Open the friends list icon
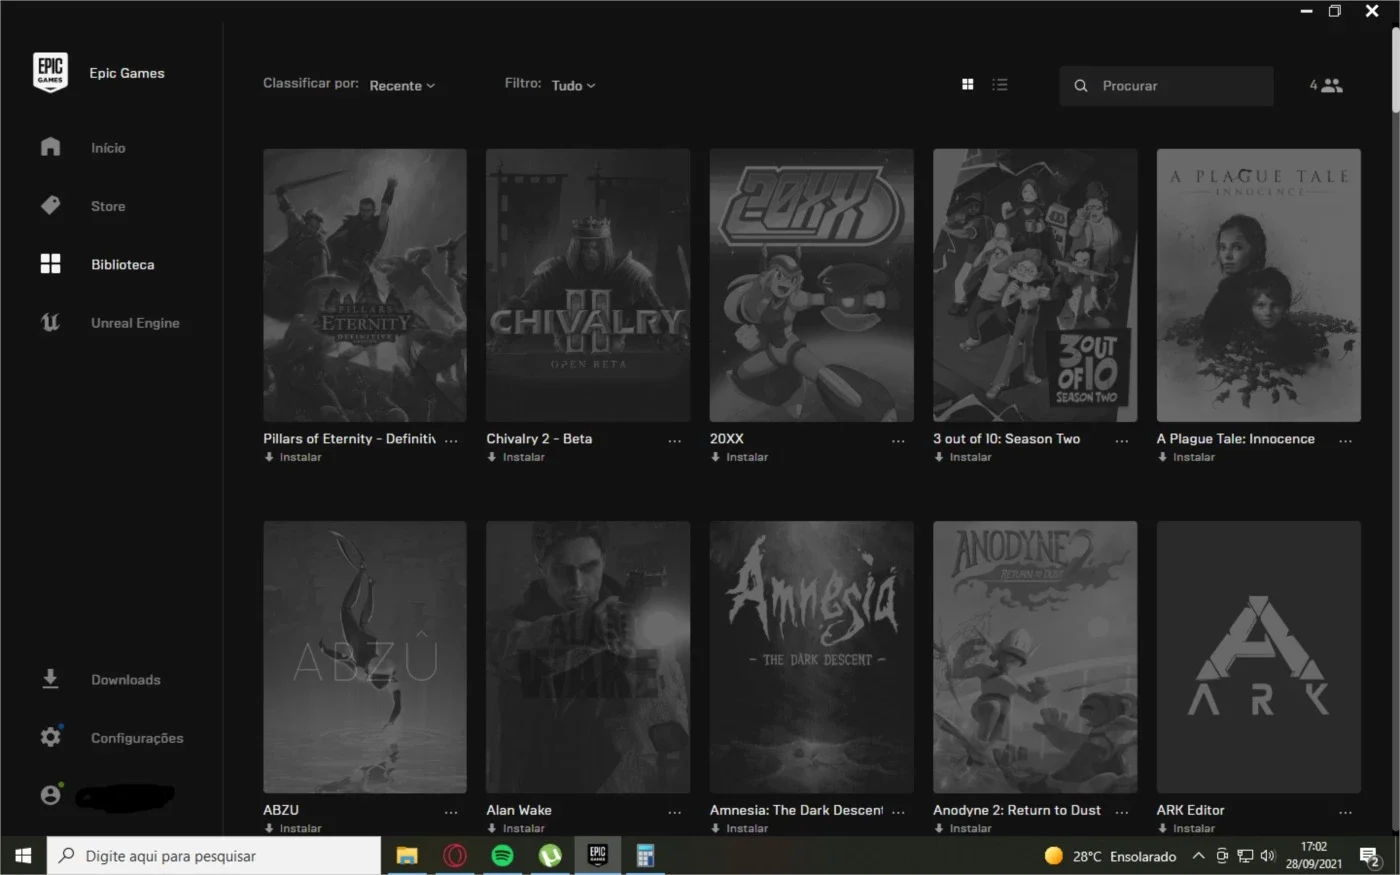Viewport: 1400px width, 875px height. coord(1326,86)
